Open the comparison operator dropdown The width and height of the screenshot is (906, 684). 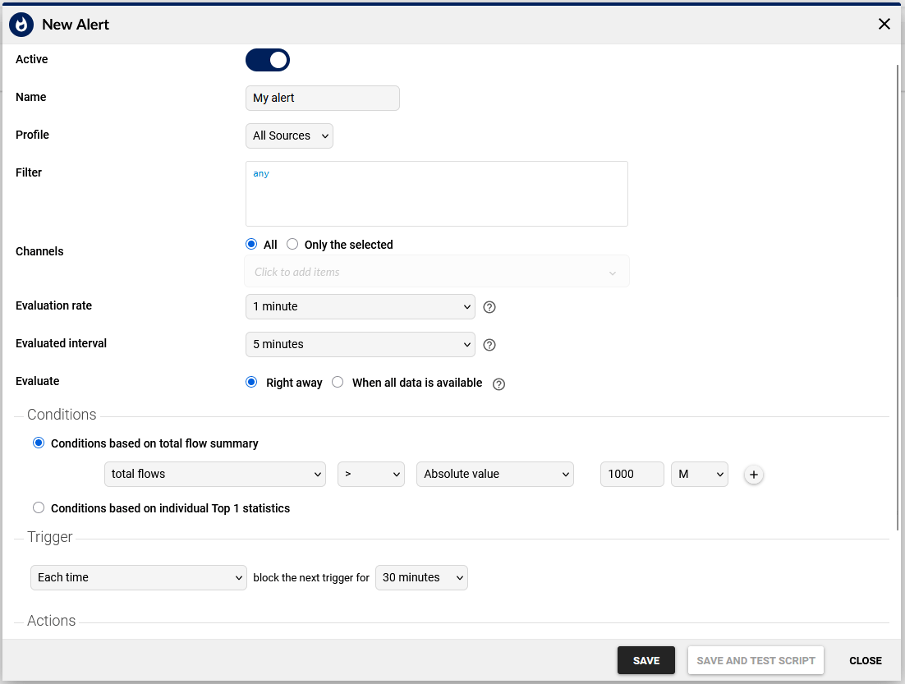[x=370, y=474]
